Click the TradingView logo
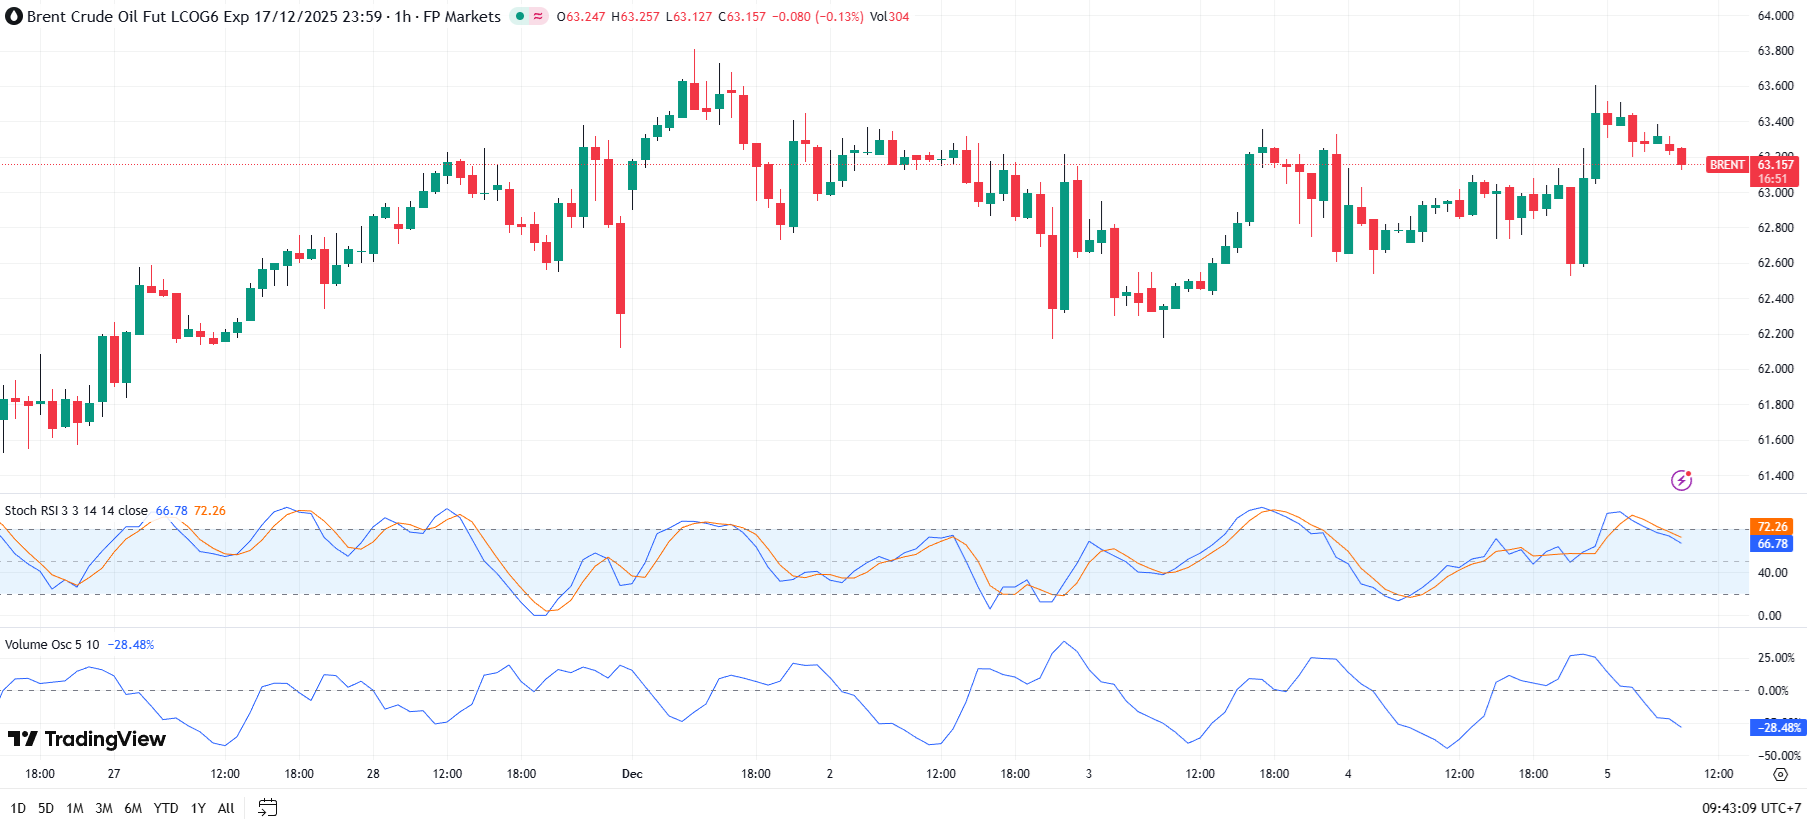This screenshot has width=1807, height=827. tap(87, 739)
